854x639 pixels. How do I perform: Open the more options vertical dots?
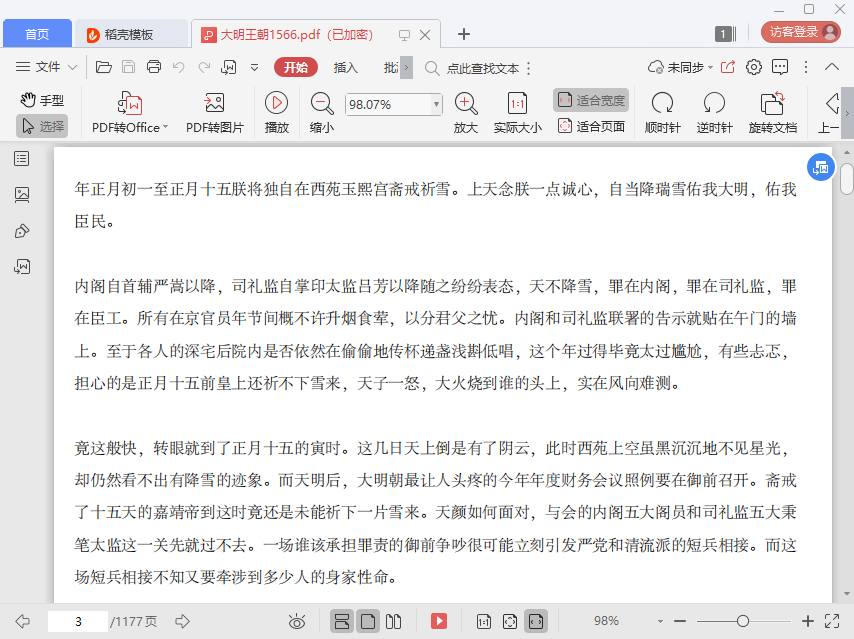coord(806,67)
